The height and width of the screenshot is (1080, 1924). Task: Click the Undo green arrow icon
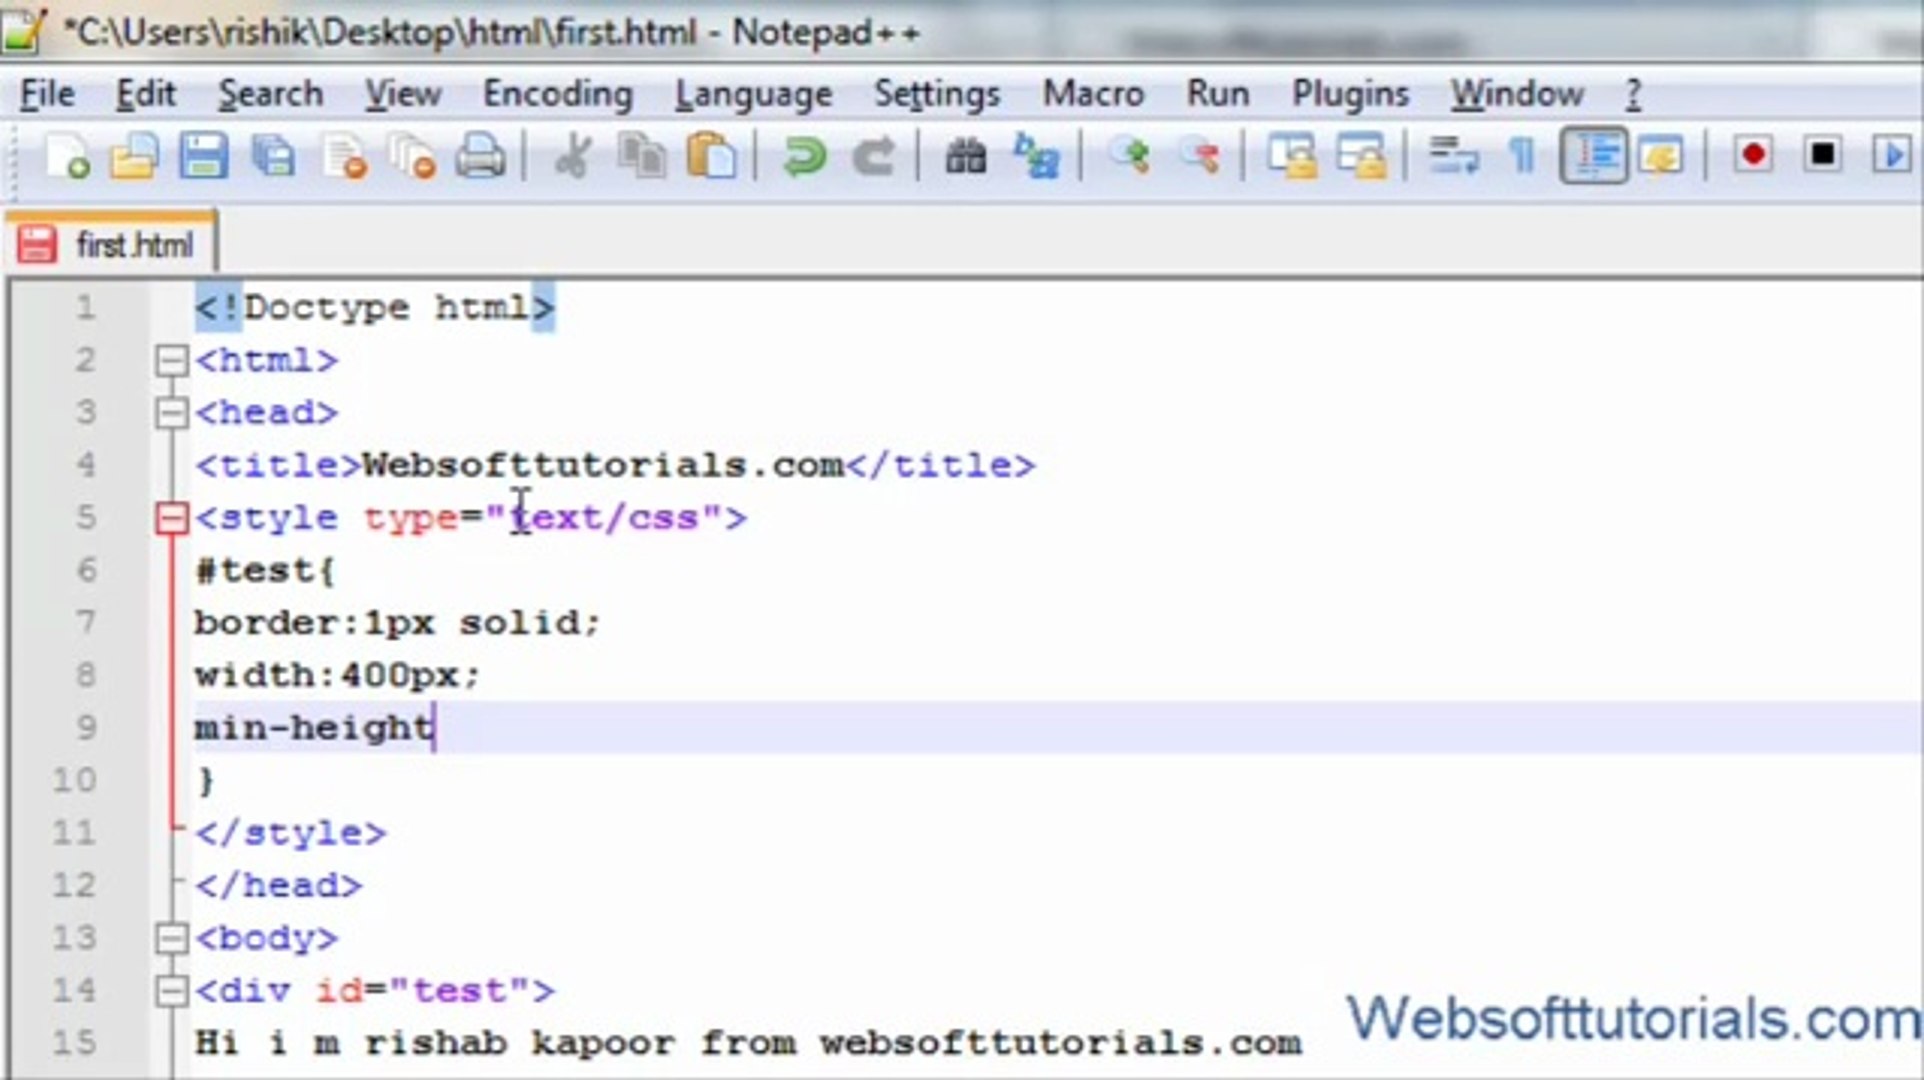(804, 157)
